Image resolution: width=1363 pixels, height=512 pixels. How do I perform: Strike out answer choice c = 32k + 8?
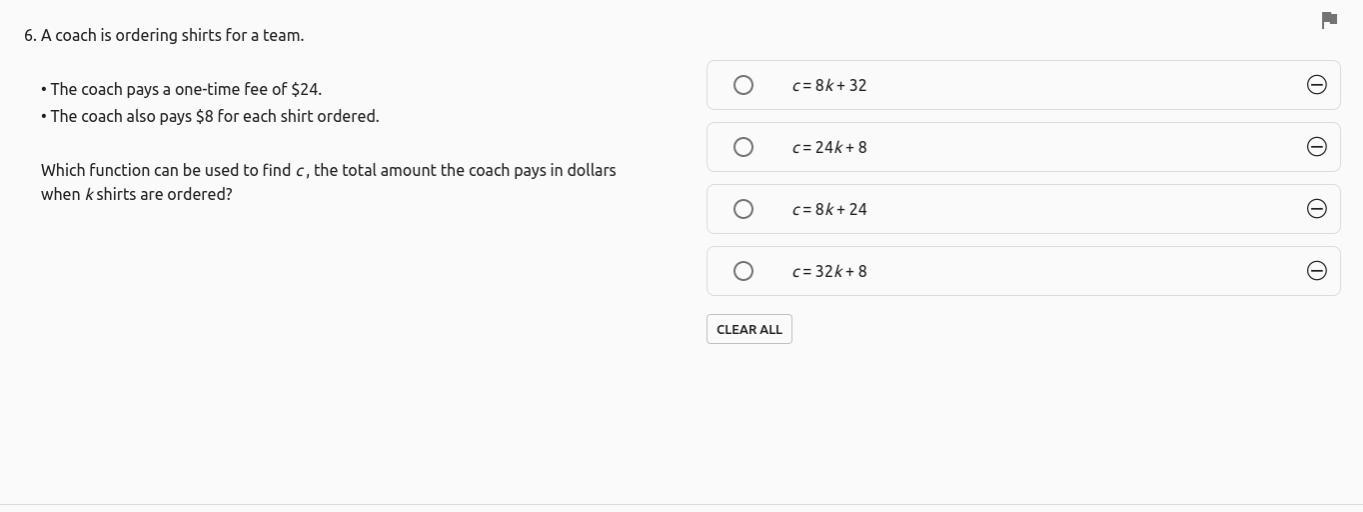pyautogui.click(x=1316, y=271)
